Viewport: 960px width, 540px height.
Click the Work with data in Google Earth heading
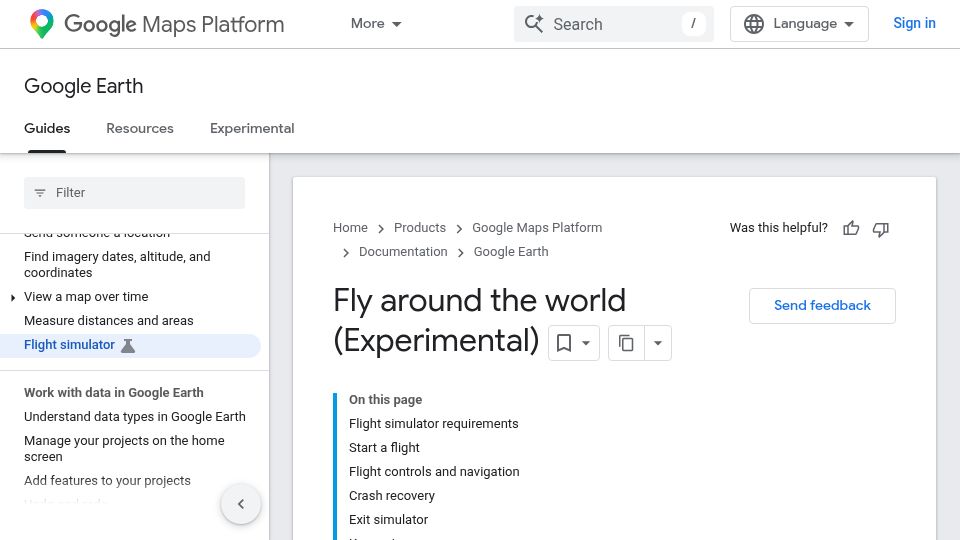(x=113, y=393)
